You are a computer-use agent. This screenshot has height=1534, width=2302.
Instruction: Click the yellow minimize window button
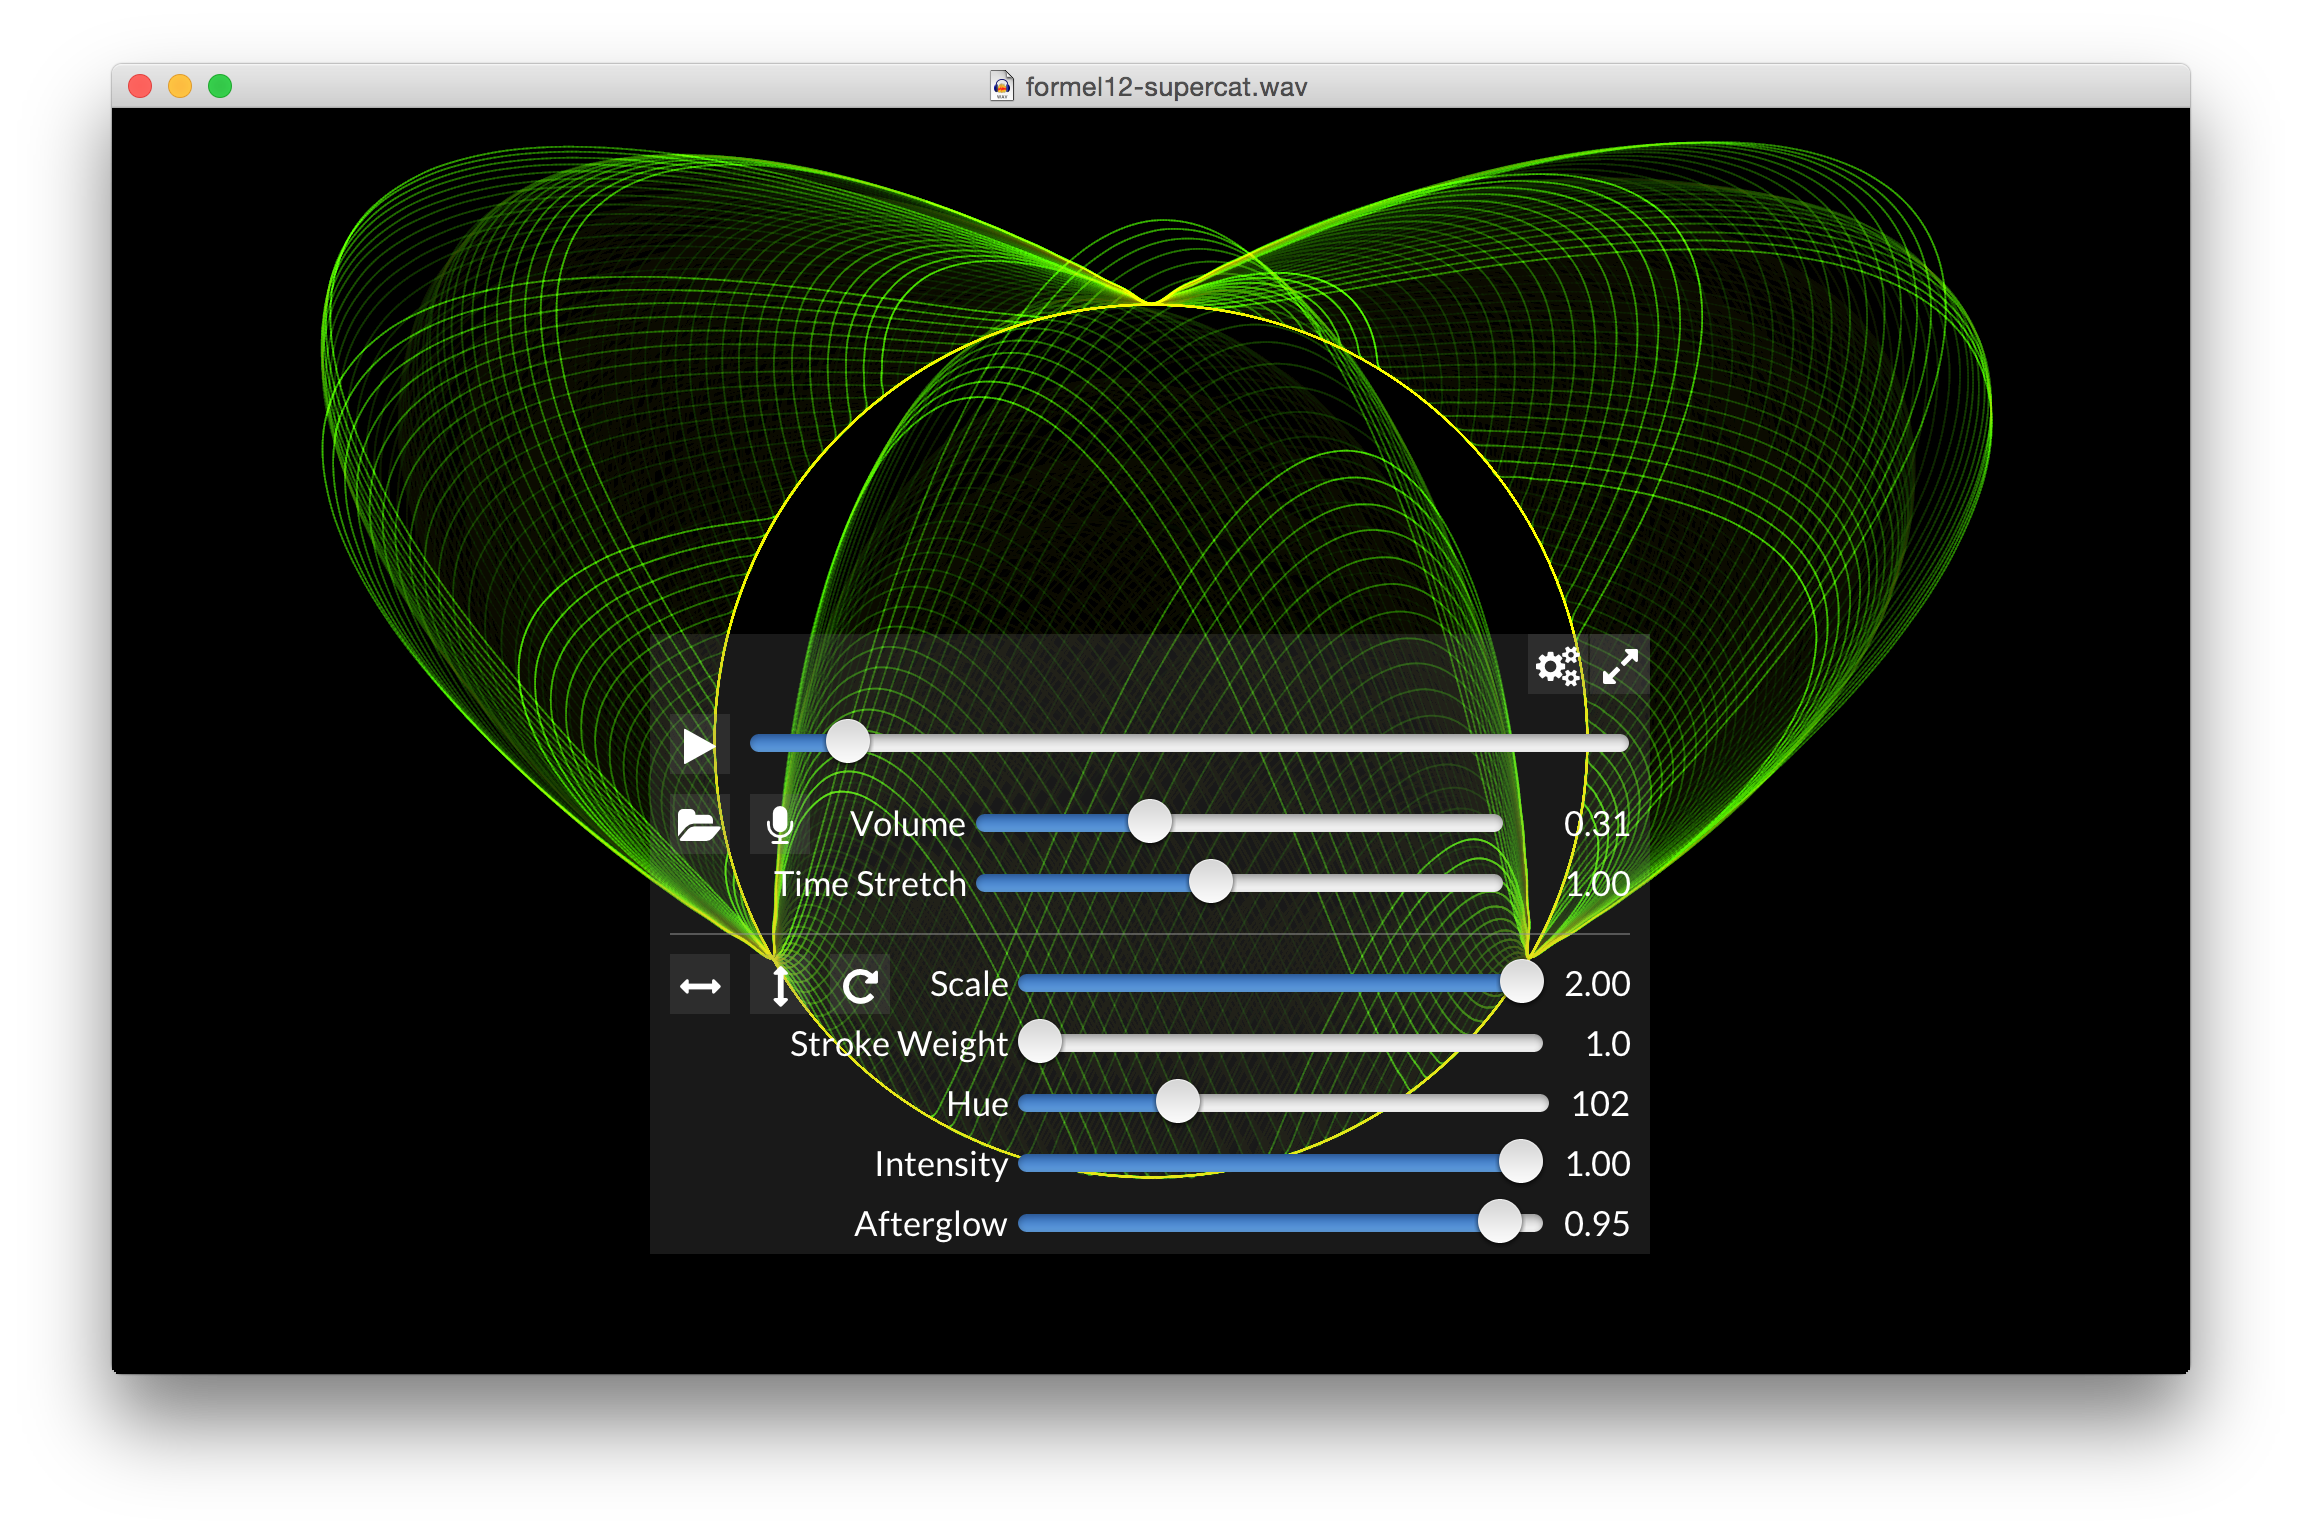(180, 86)
